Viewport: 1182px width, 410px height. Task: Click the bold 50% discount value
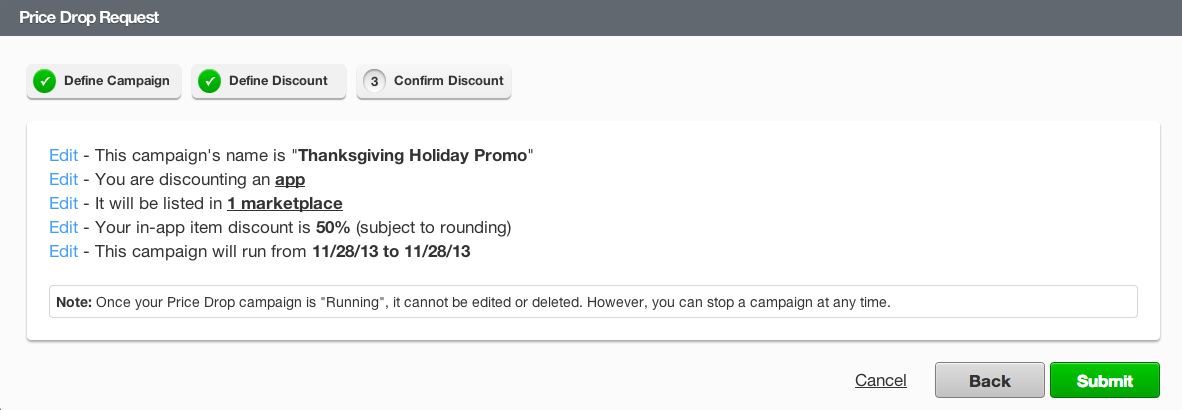tap(333, 228)
